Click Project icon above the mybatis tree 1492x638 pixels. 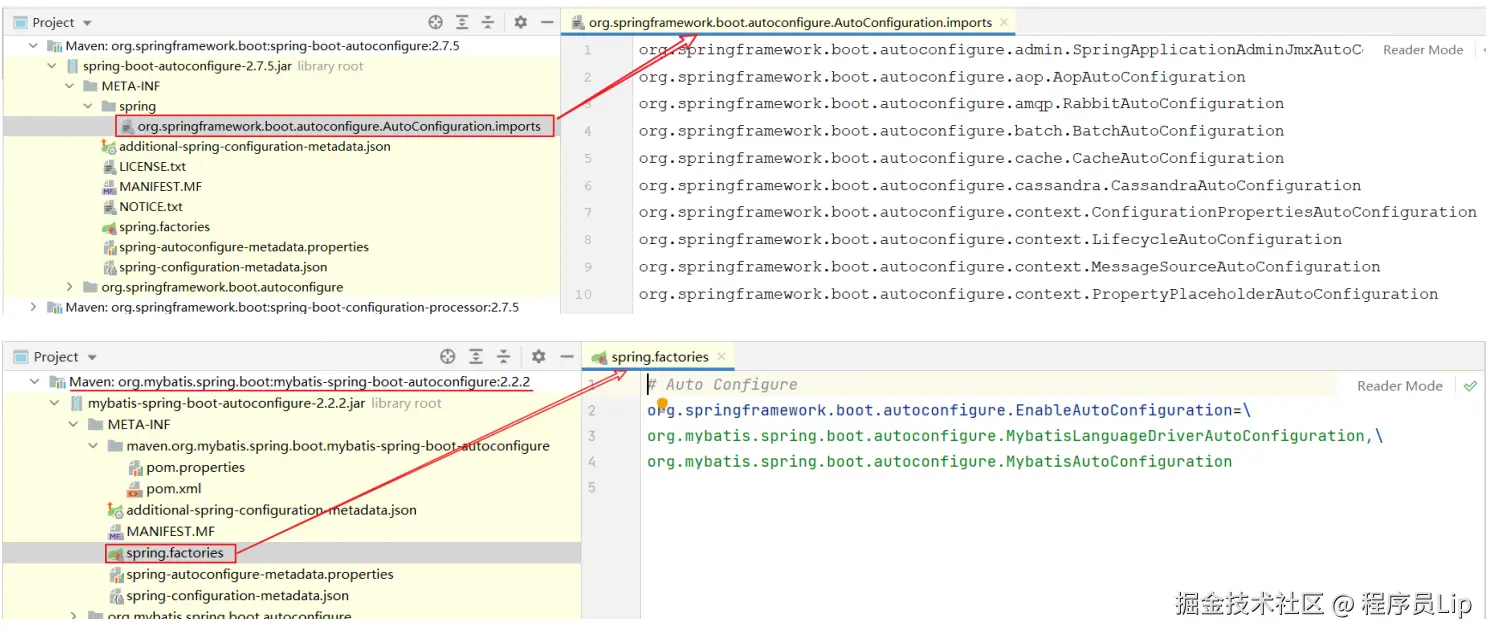21,356
